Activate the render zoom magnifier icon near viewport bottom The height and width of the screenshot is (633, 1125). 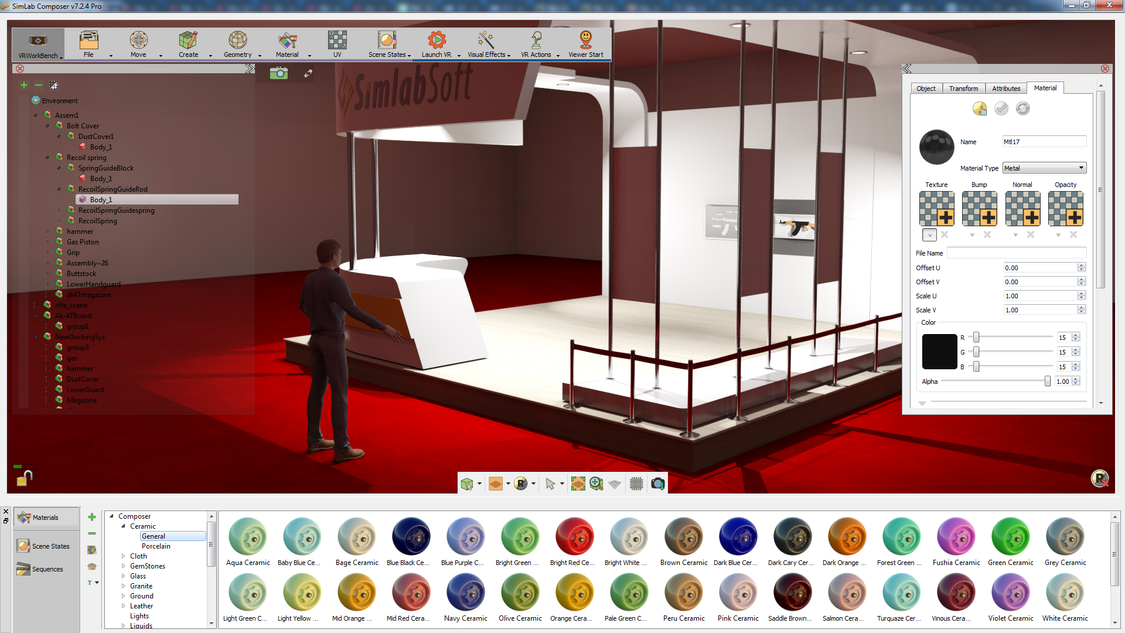[596, 483]
